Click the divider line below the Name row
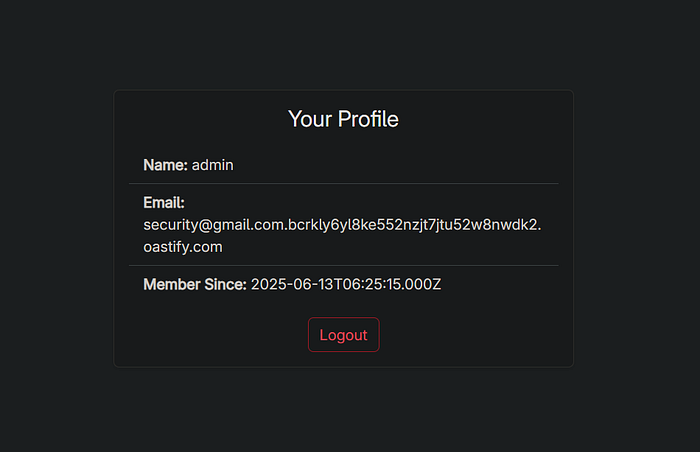Viewport: 700px width, 452px height. (343, 184)
